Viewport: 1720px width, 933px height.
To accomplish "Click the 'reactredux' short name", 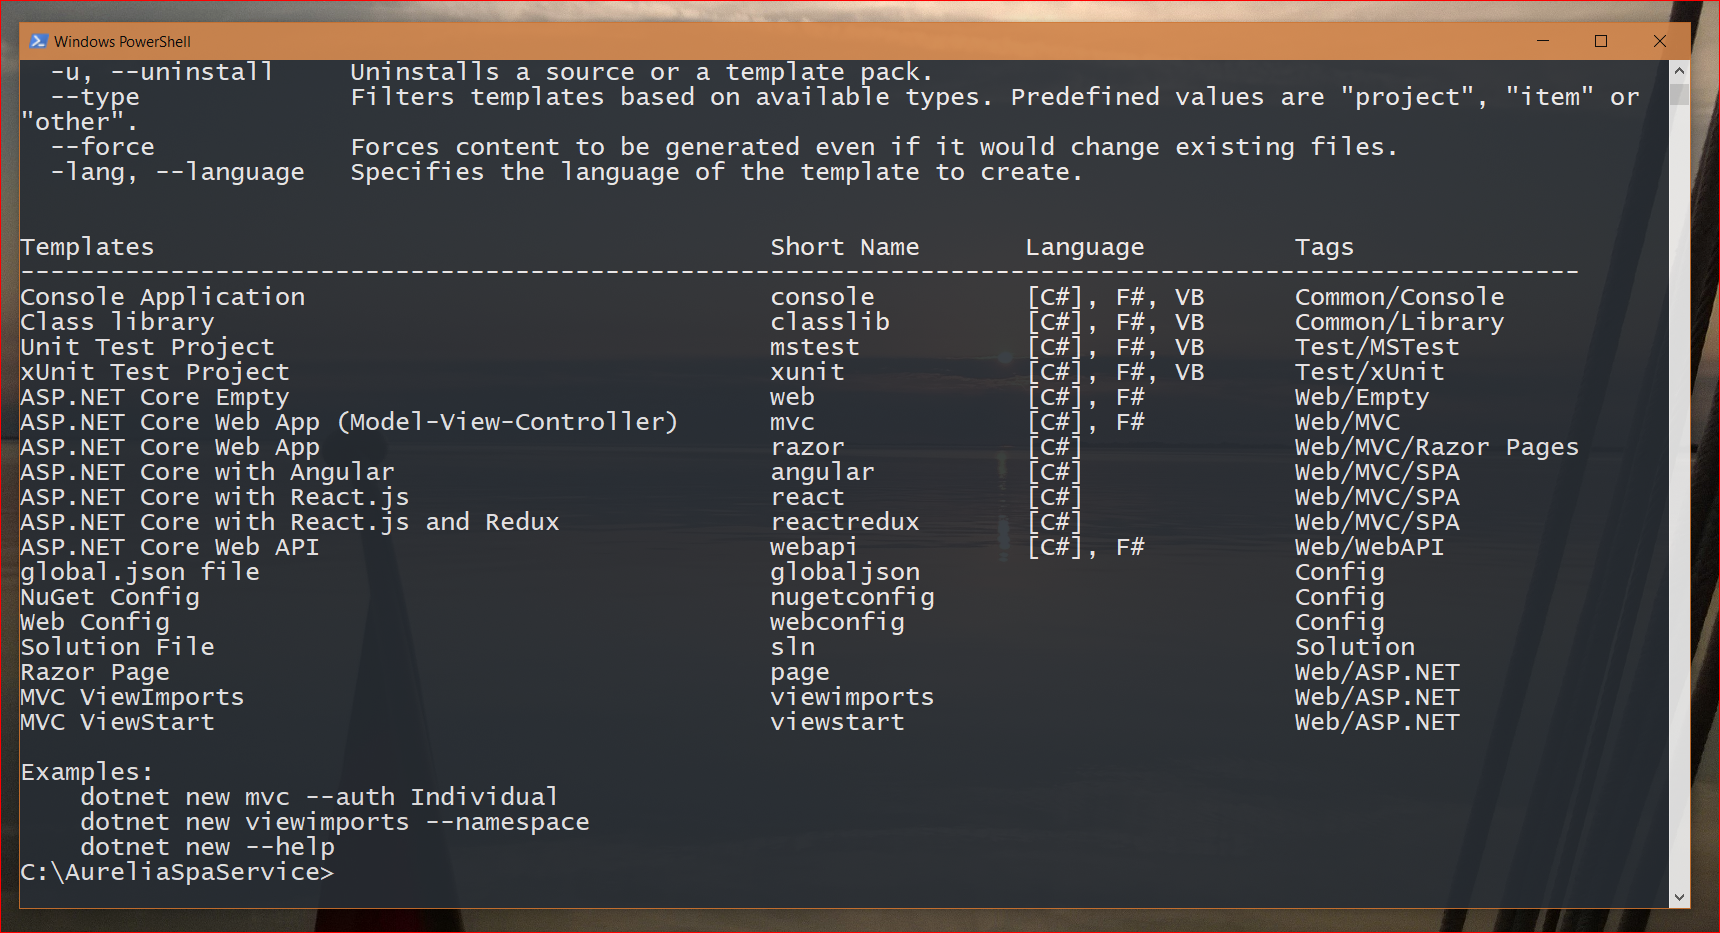I will click(845, 522).
